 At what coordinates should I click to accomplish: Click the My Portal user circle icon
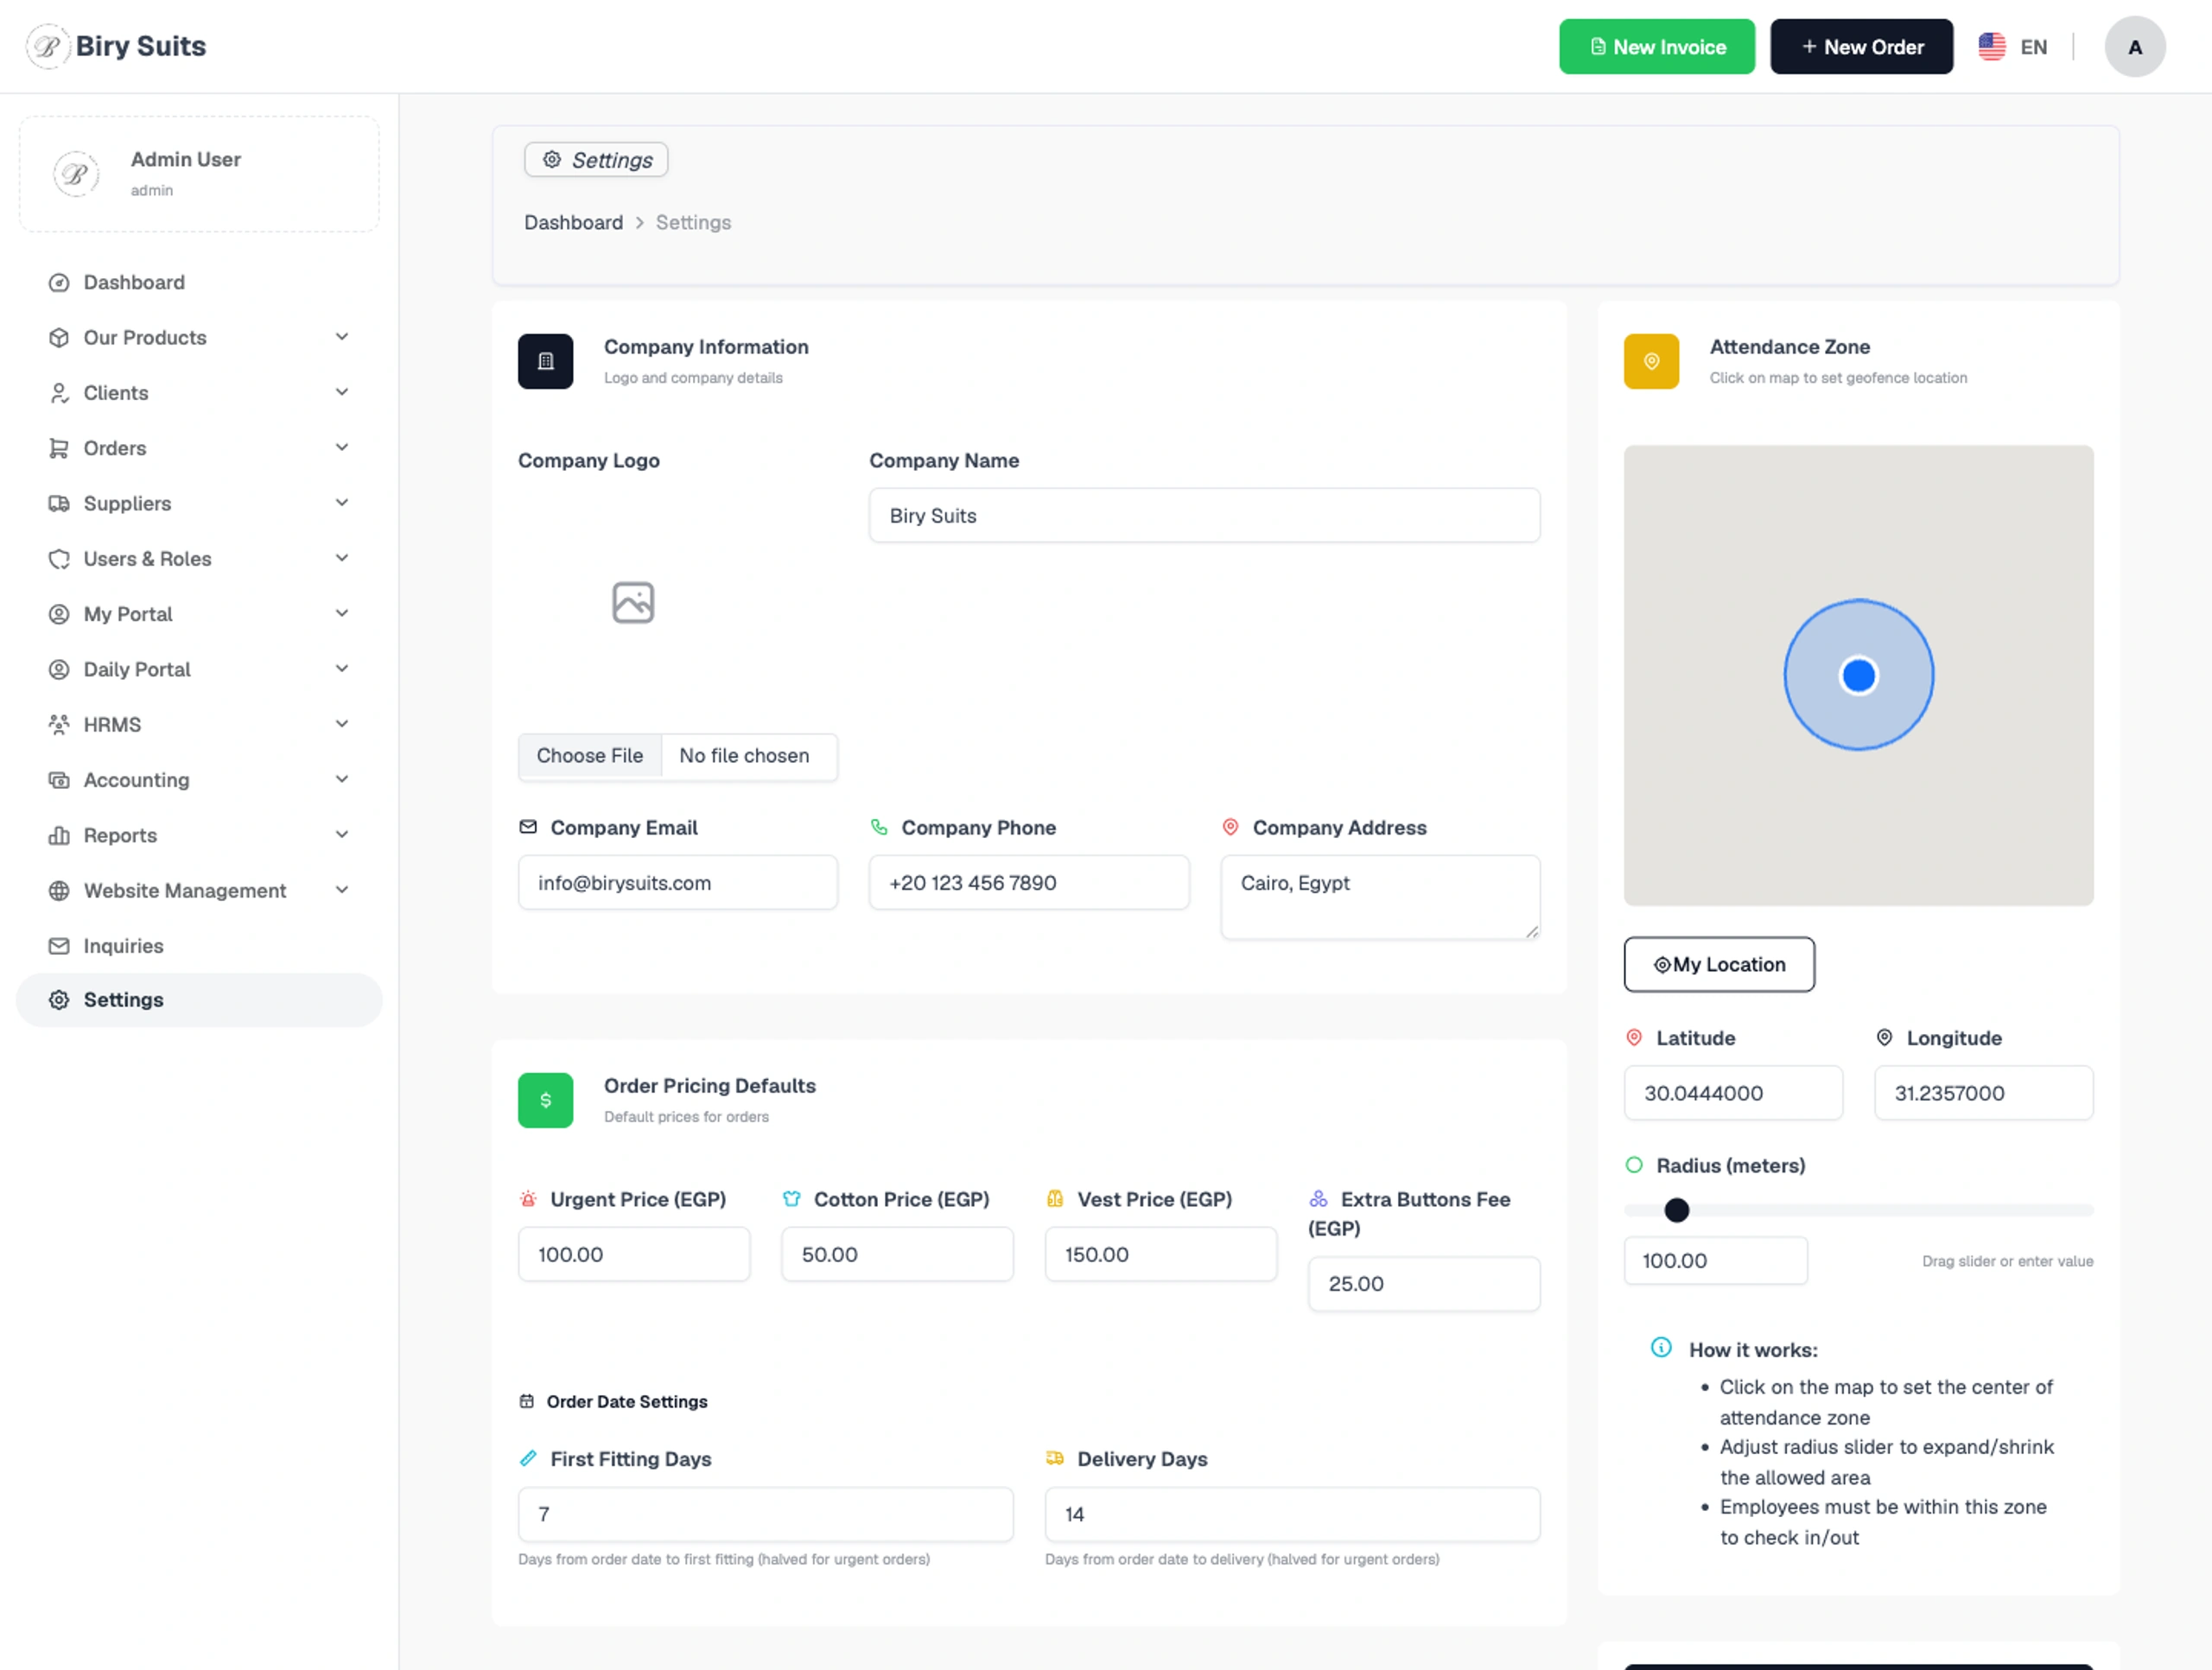[59, 614]
